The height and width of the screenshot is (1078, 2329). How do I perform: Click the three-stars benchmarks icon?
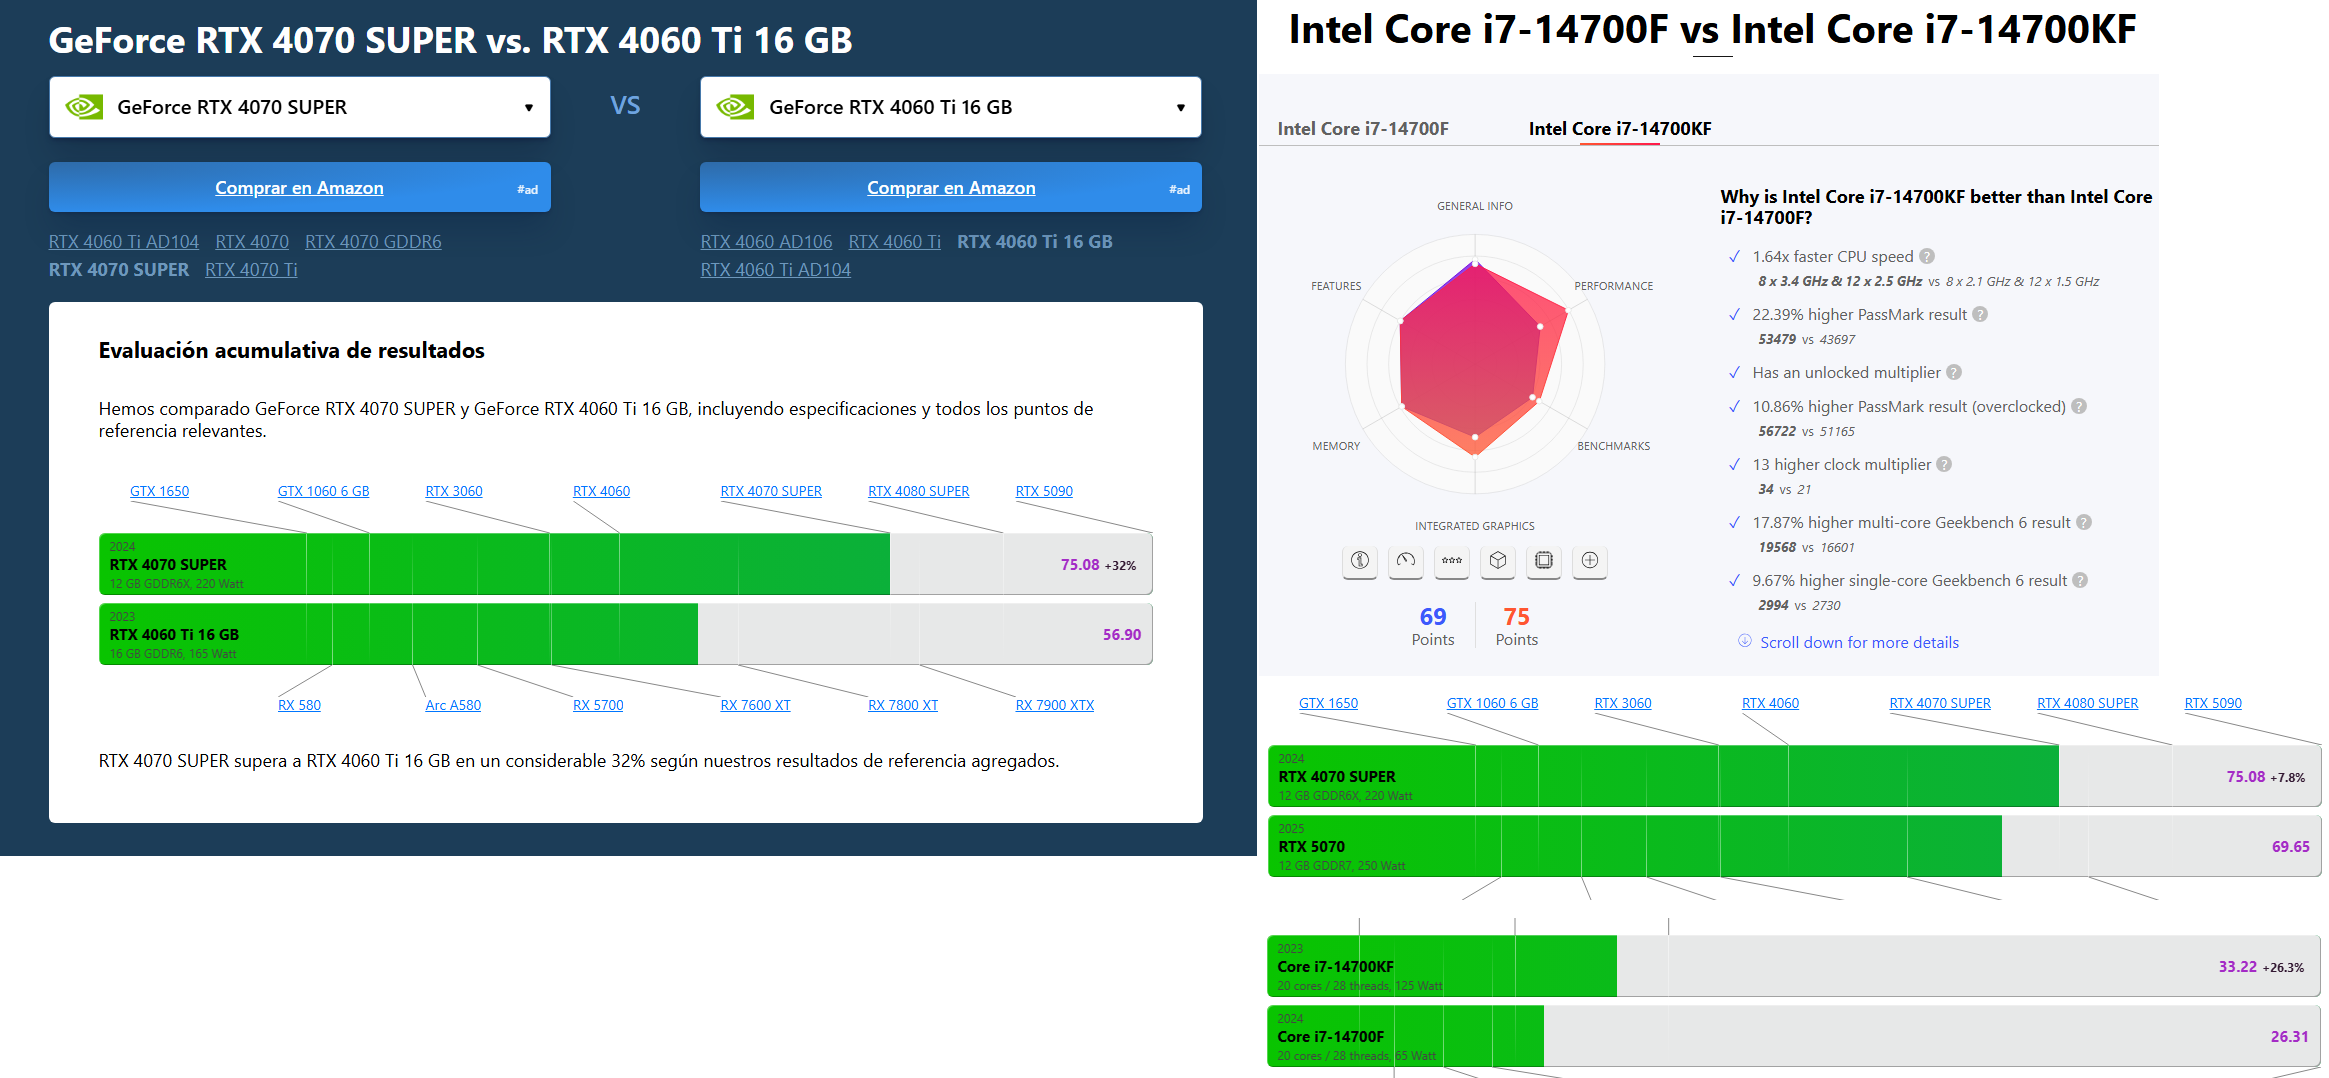(1451, 561)
